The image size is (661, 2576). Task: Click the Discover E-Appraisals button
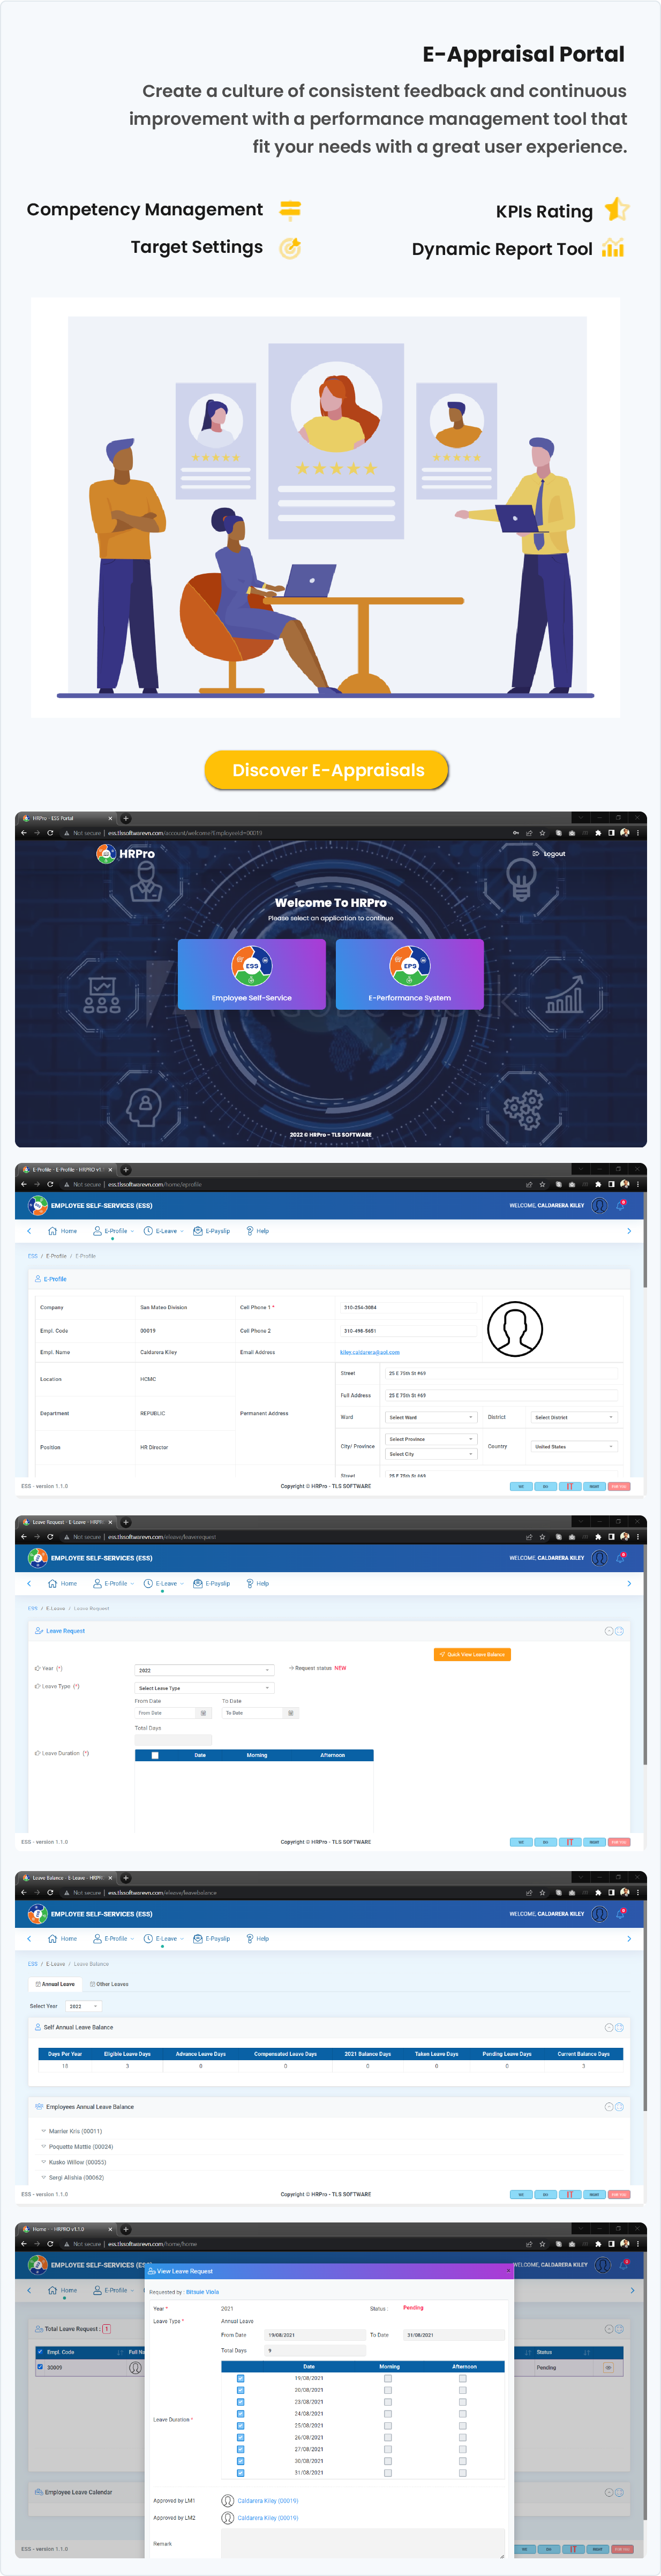point(327,770)
